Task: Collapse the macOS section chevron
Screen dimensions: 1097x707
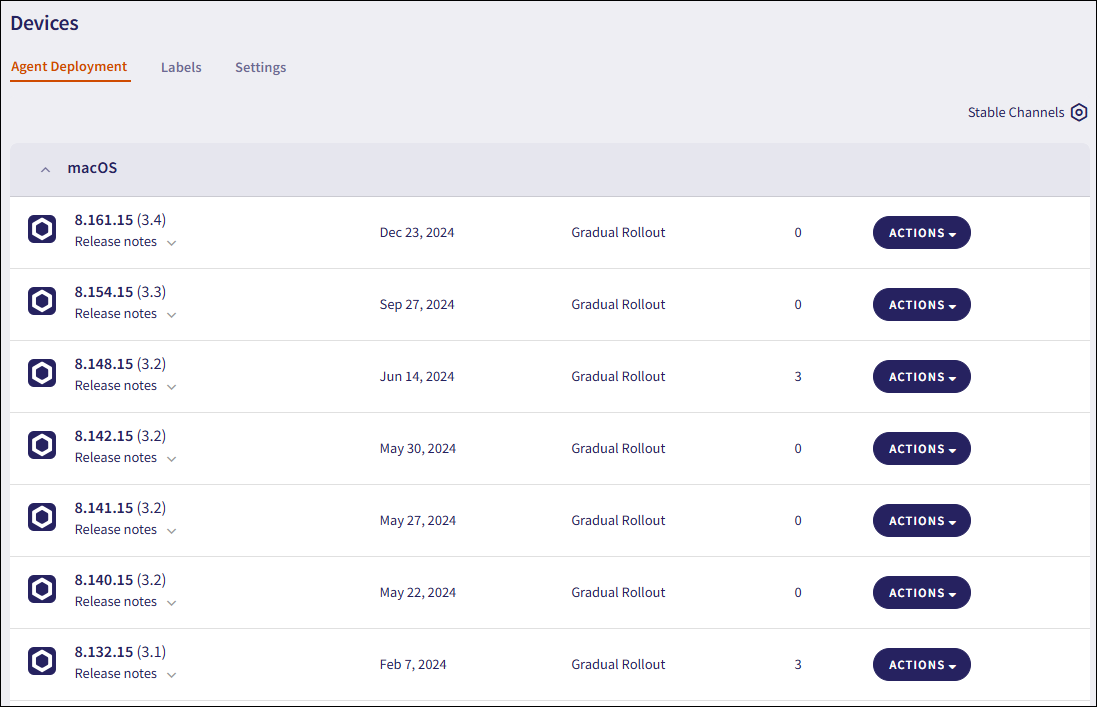Action: 45,170
